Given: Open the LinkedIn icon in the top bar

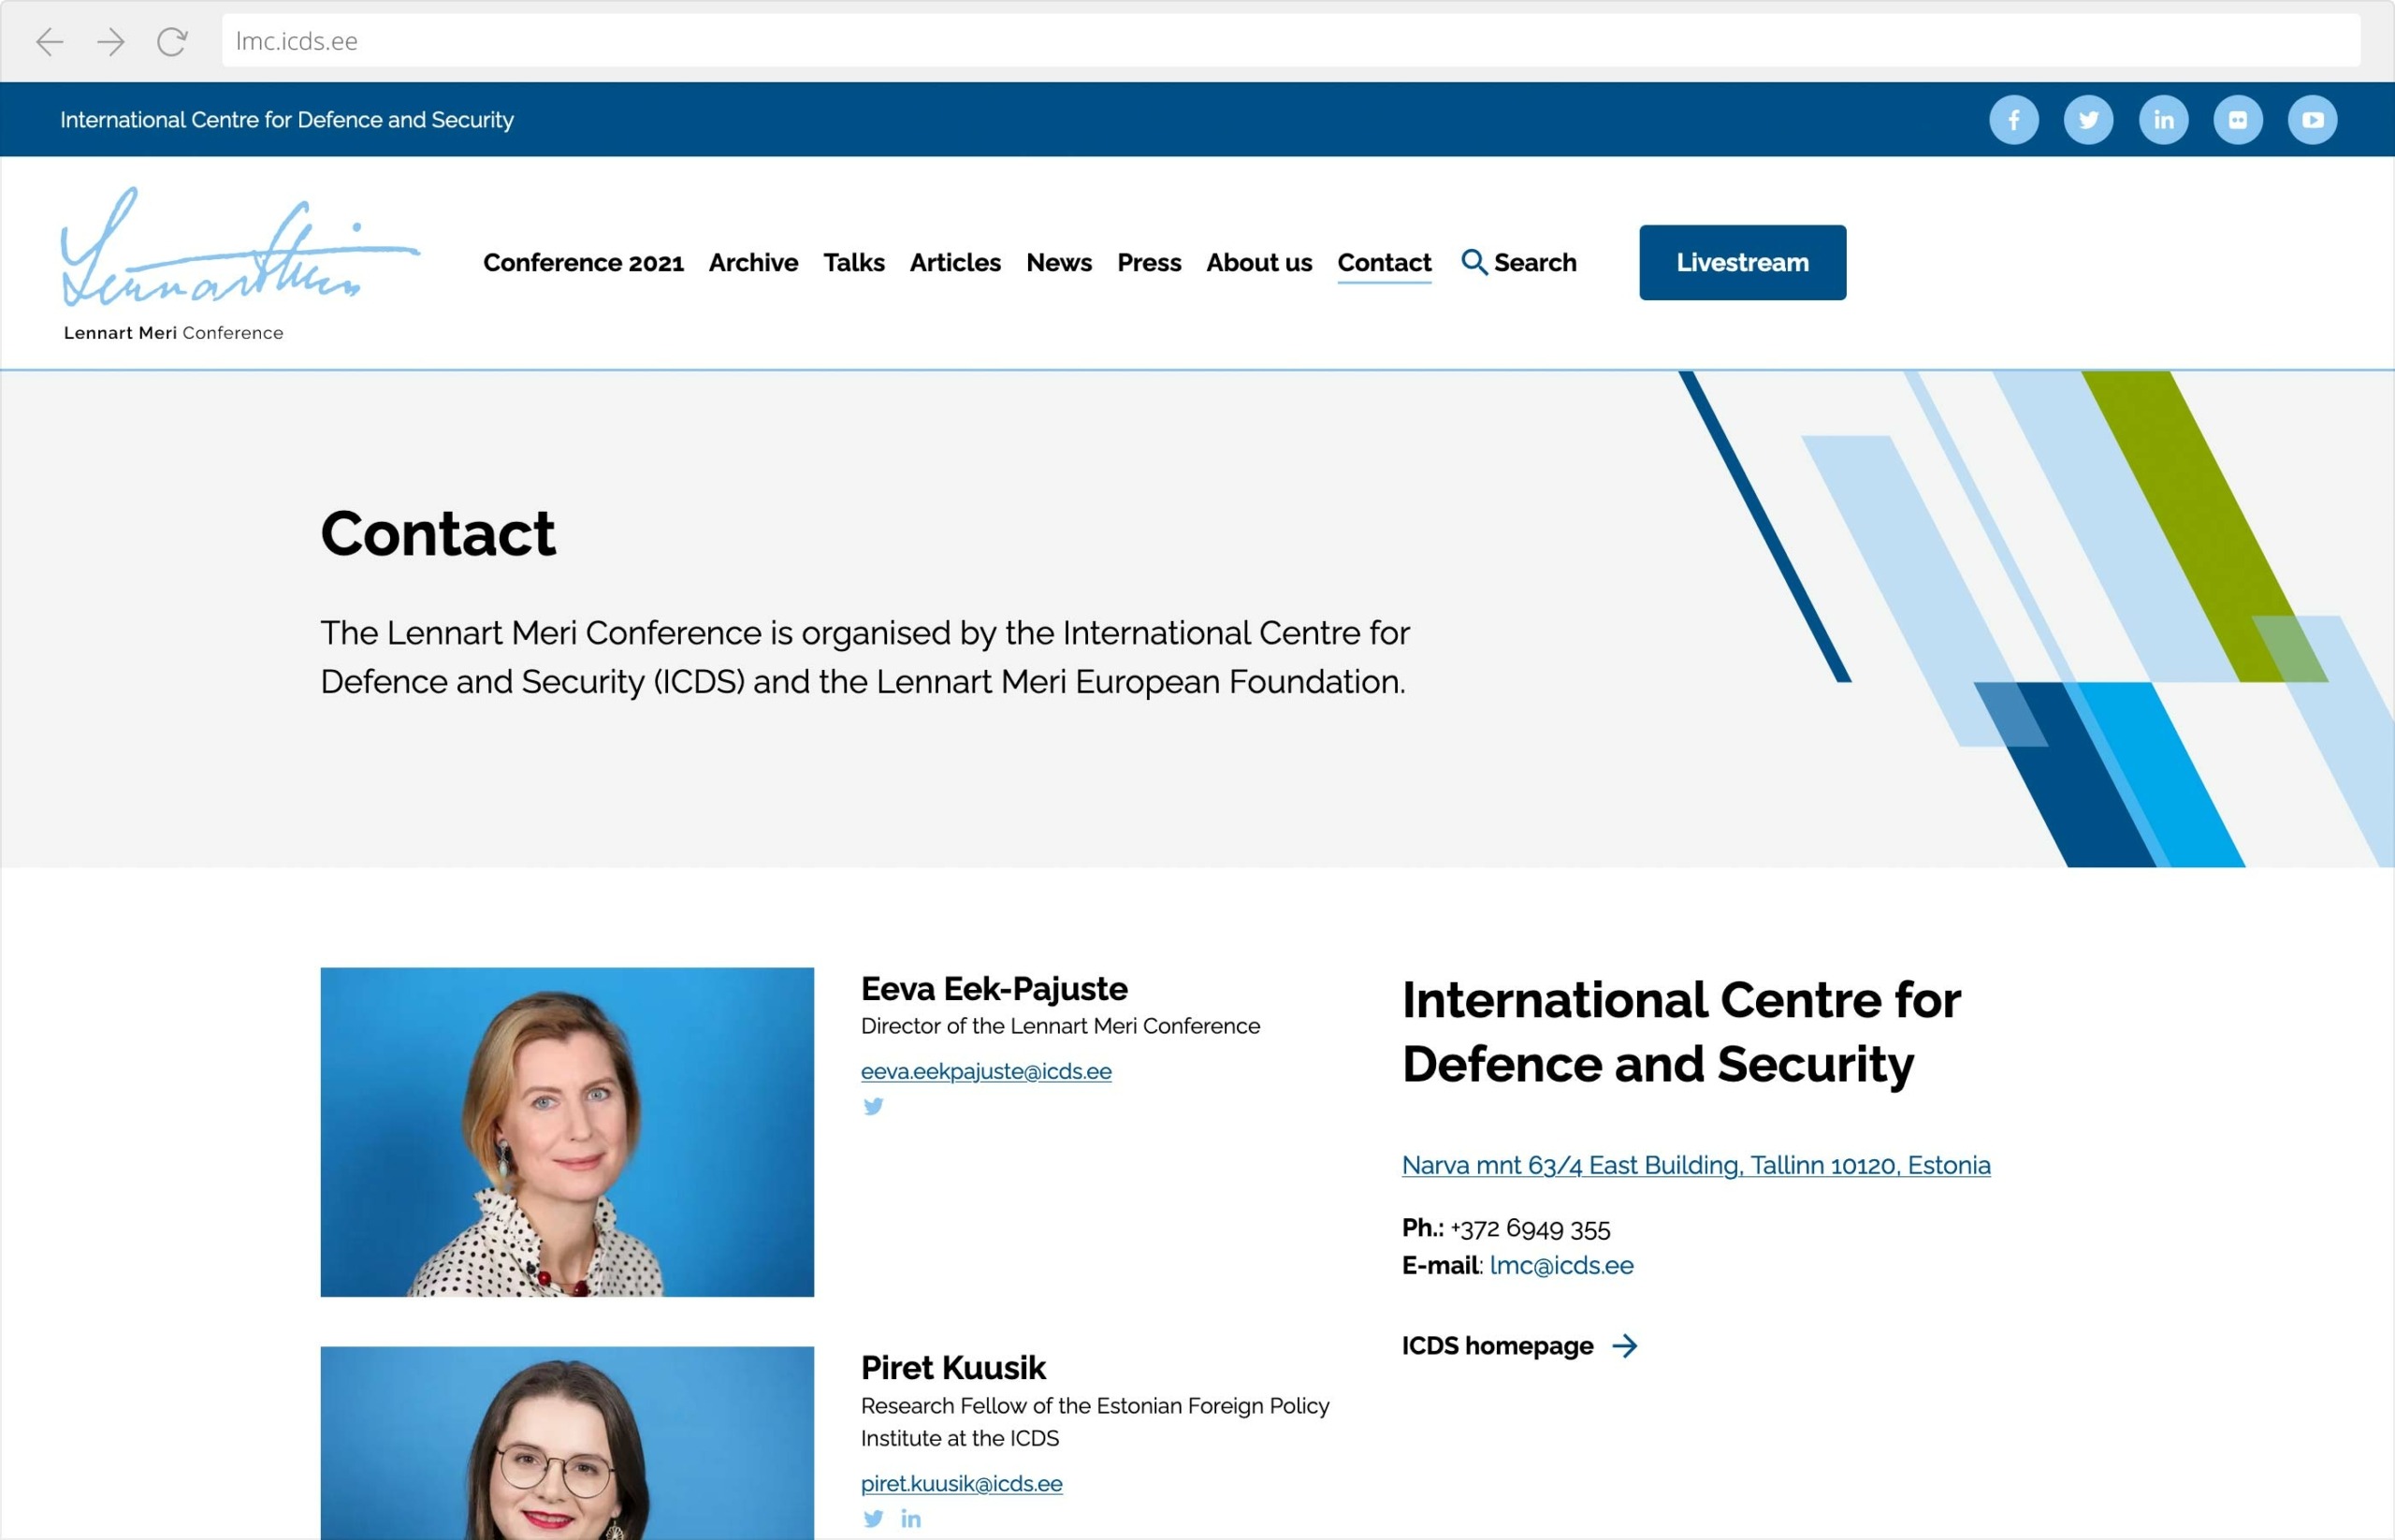Looking at the screenshot, I should 2163,120.
